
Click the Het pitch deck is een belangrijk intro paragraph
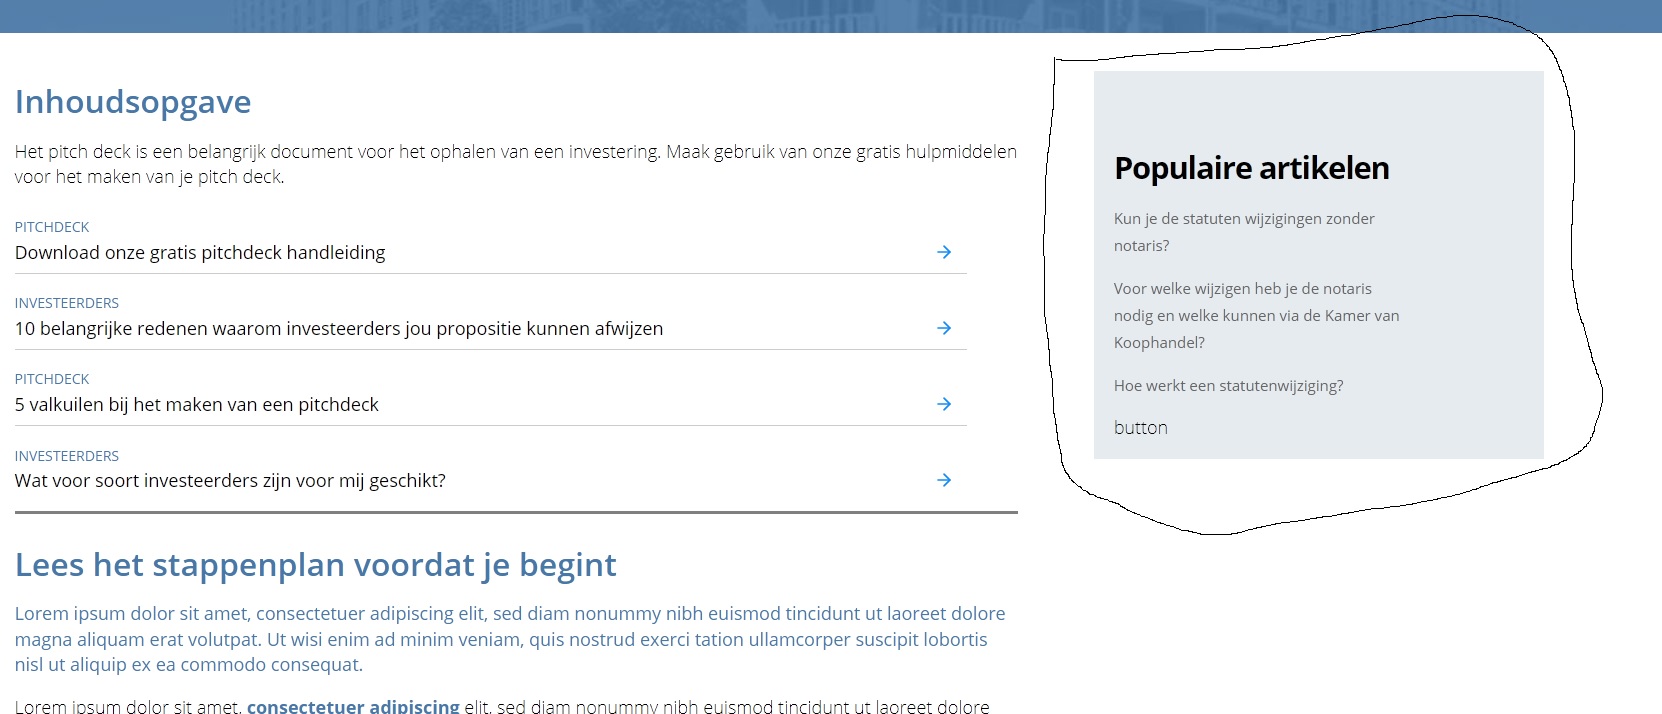(516, 164)
